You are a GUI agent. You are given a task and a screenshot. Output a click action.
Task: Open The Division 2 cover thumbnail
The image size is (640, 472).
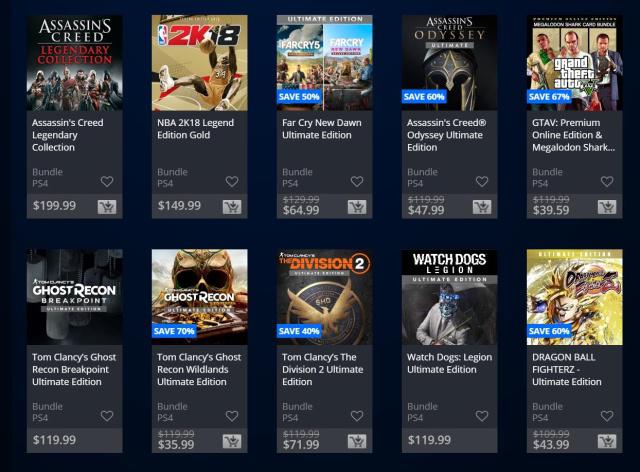324,297
